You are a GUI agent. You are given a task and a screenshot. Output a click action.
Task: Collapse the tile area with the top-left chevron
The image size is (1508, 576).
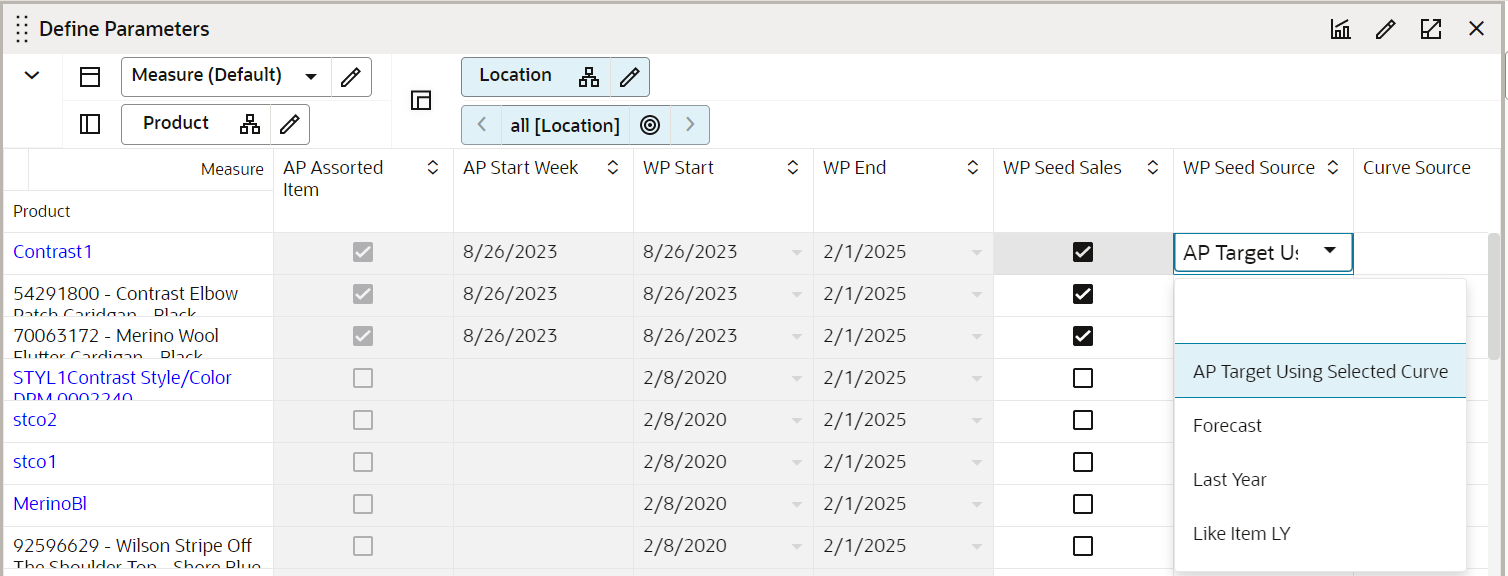click(x=31, y=75)
